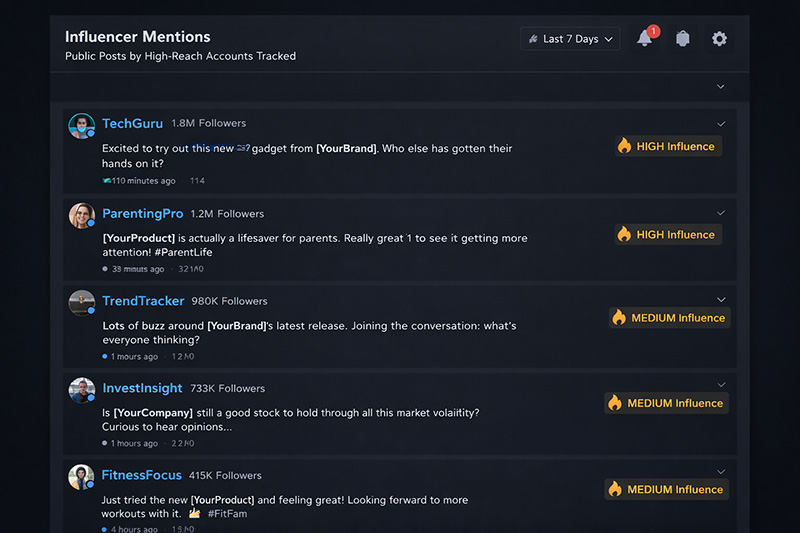Screen dimensions: 800x533
Task: Open settings gear icon
Action: point(719,39)
